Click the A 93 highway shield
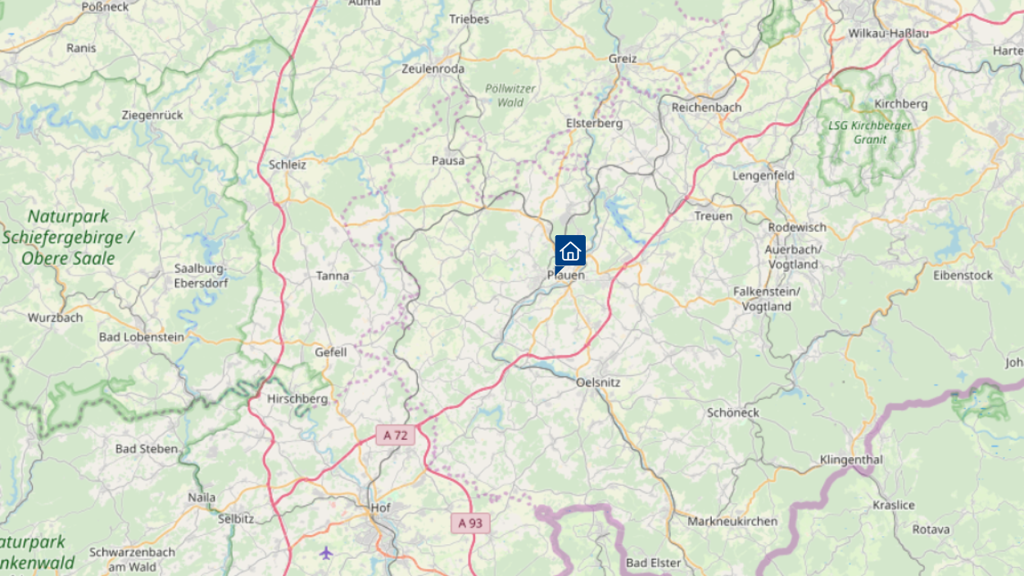1024x576 pixels. click(x=470, y=523)
